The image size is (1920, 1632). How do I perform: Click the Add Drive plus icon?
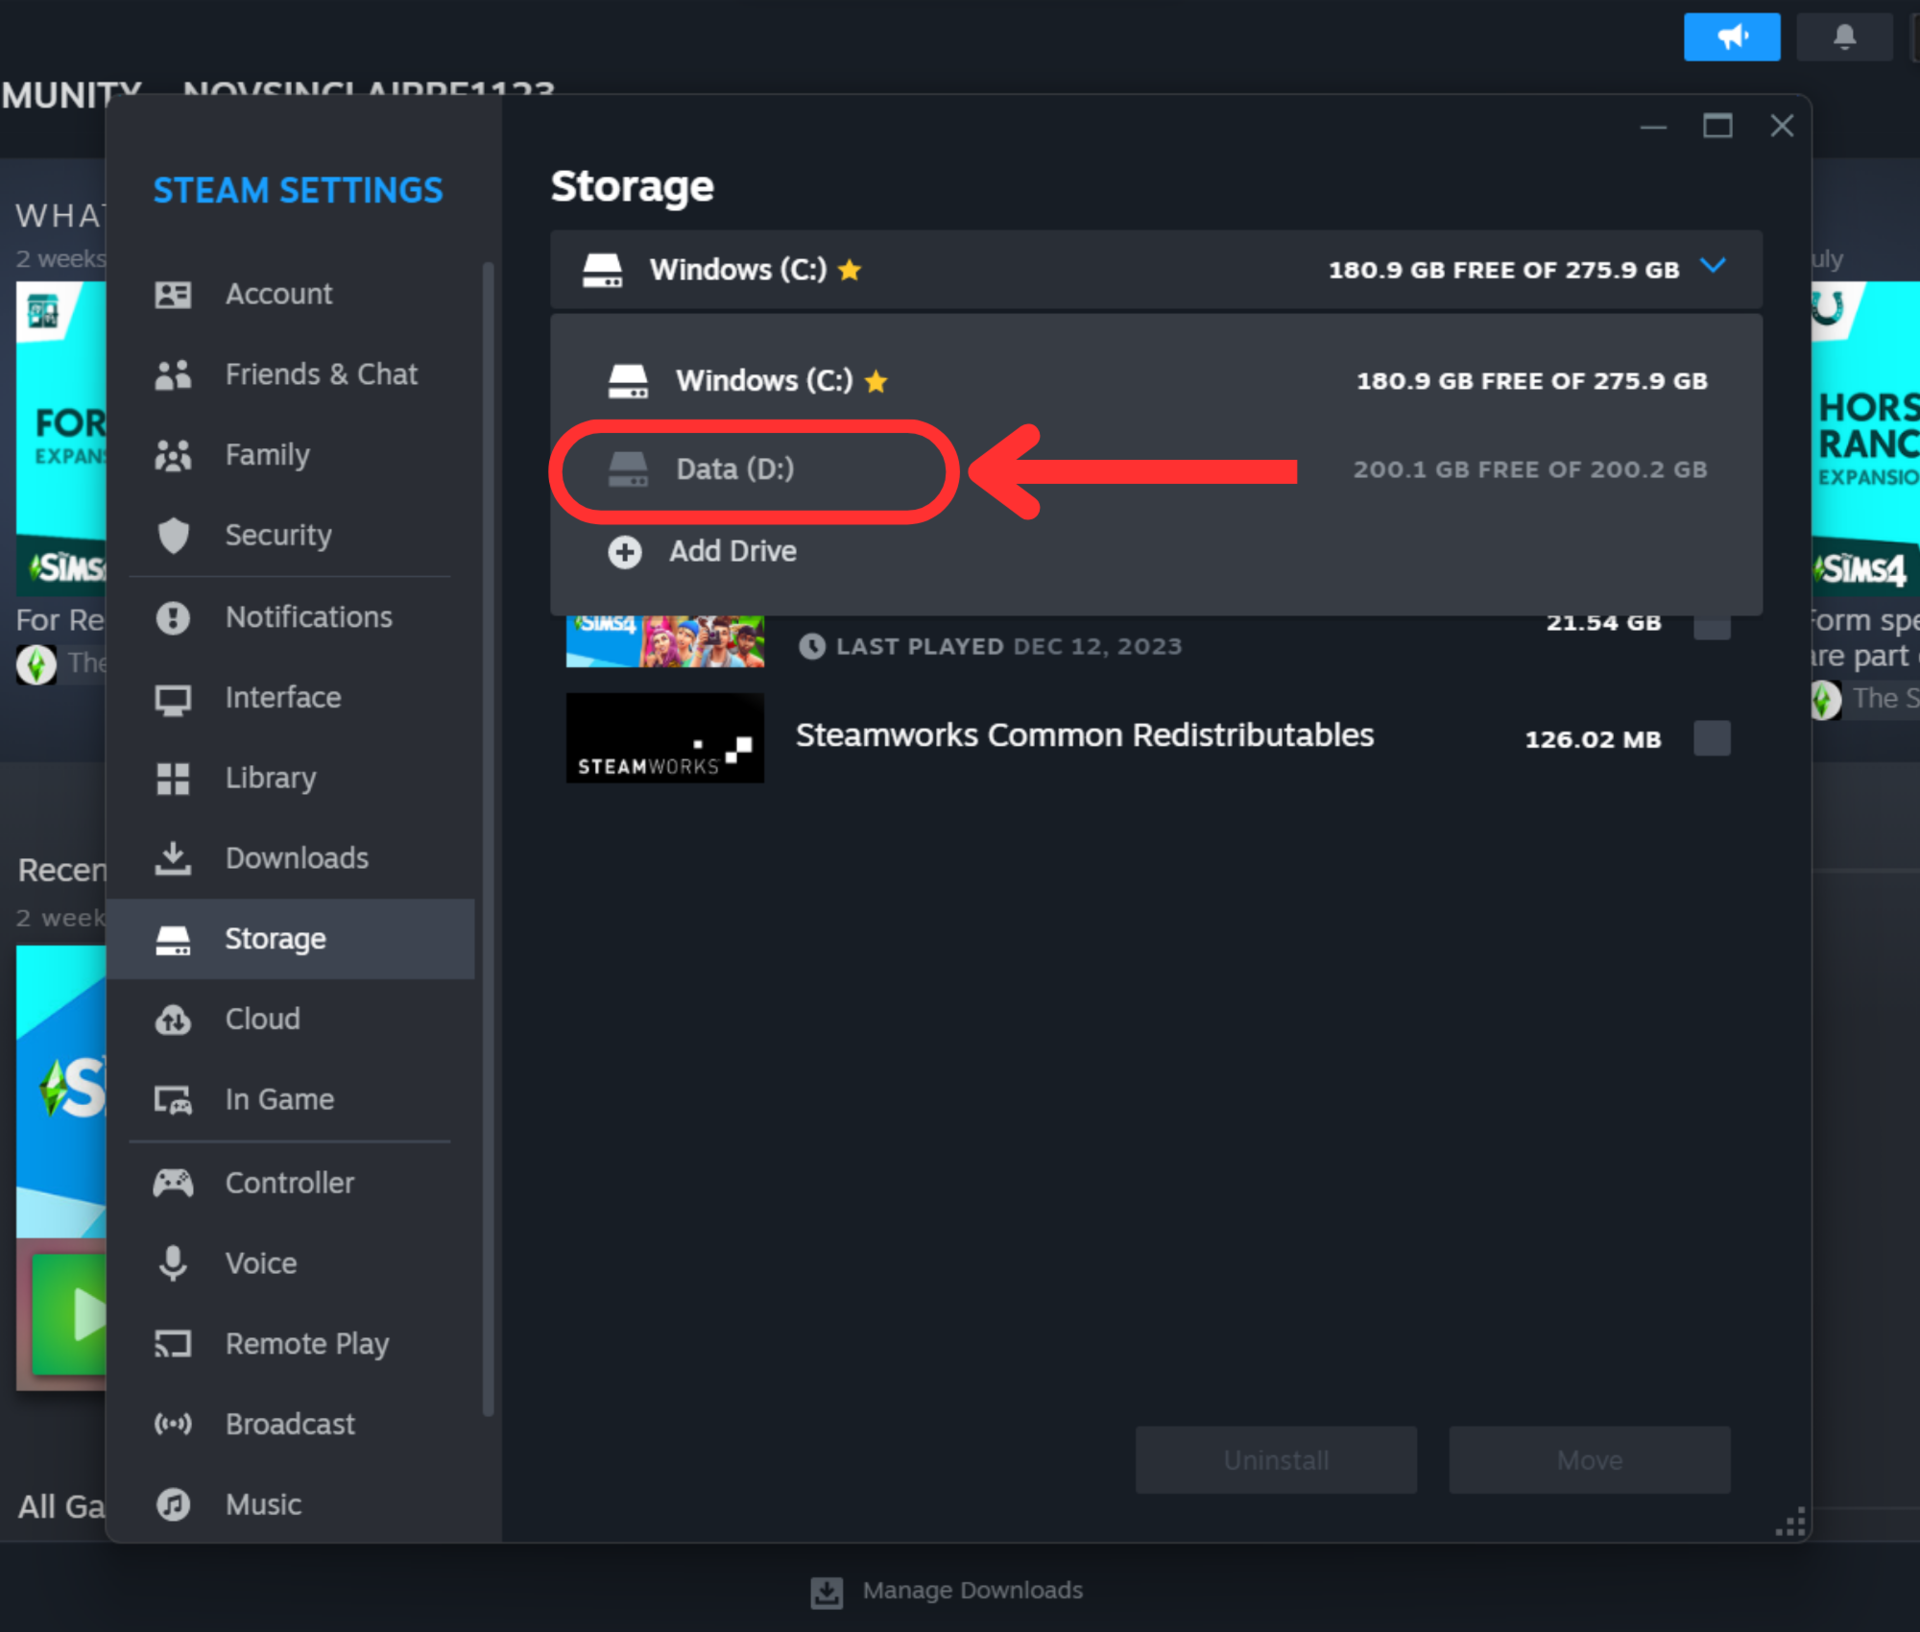[x=625, y=551]
